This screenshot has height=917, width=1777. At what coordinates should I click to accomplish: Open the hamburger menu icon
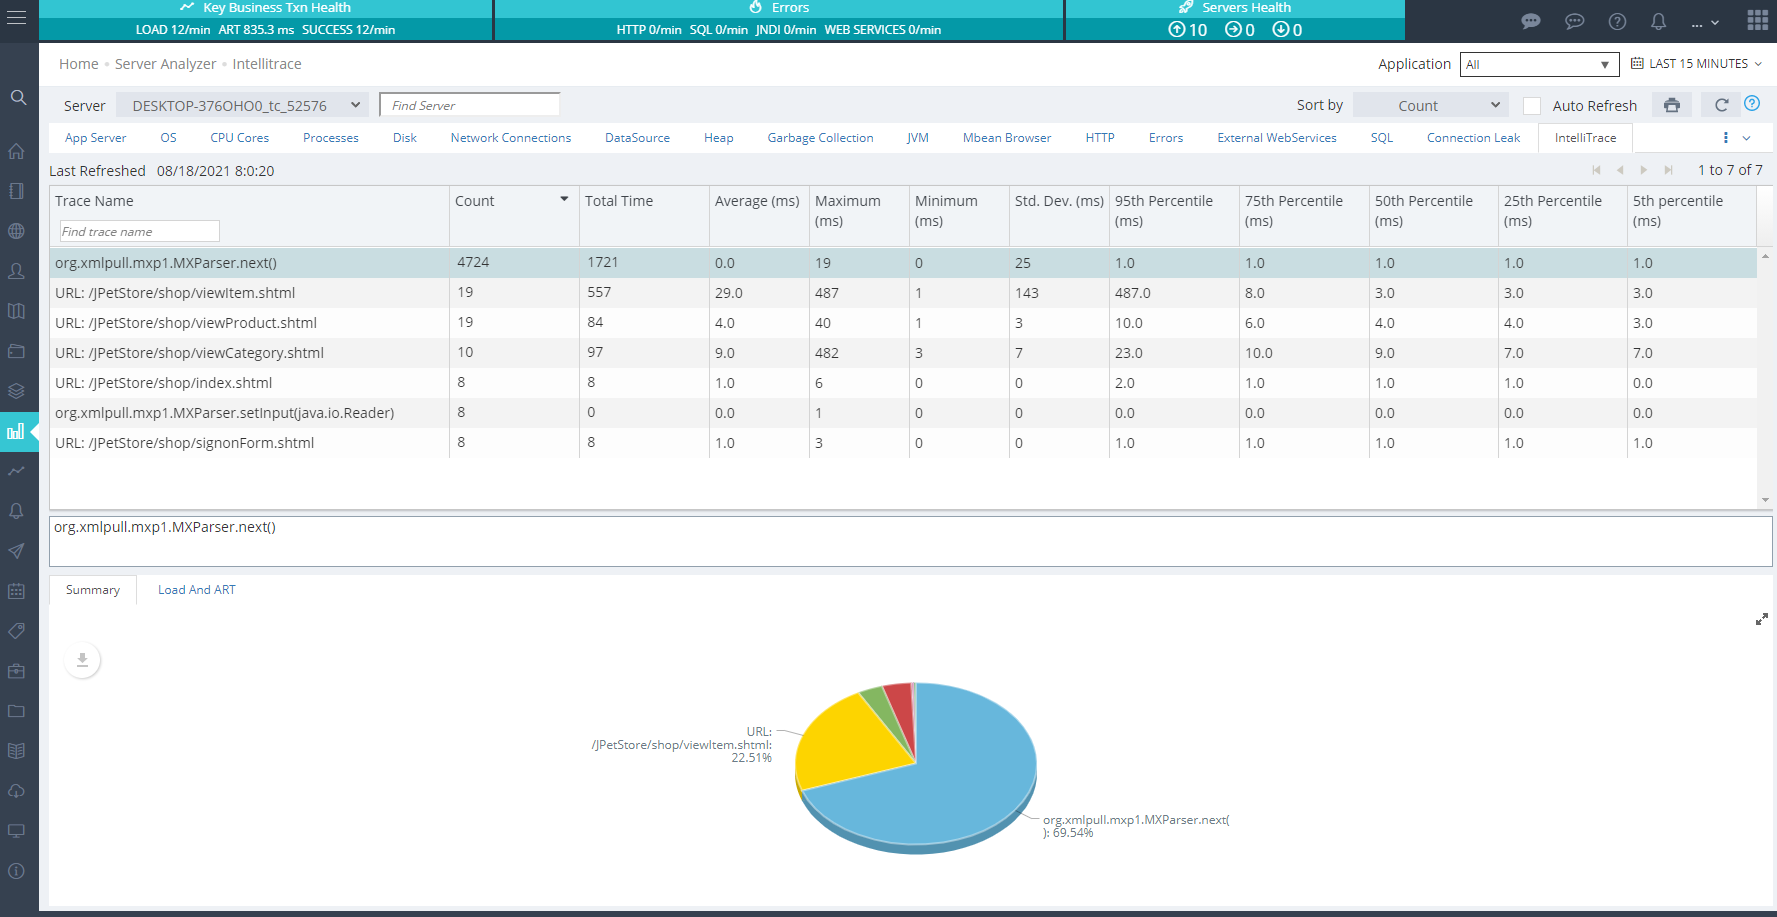click(16, 19)
